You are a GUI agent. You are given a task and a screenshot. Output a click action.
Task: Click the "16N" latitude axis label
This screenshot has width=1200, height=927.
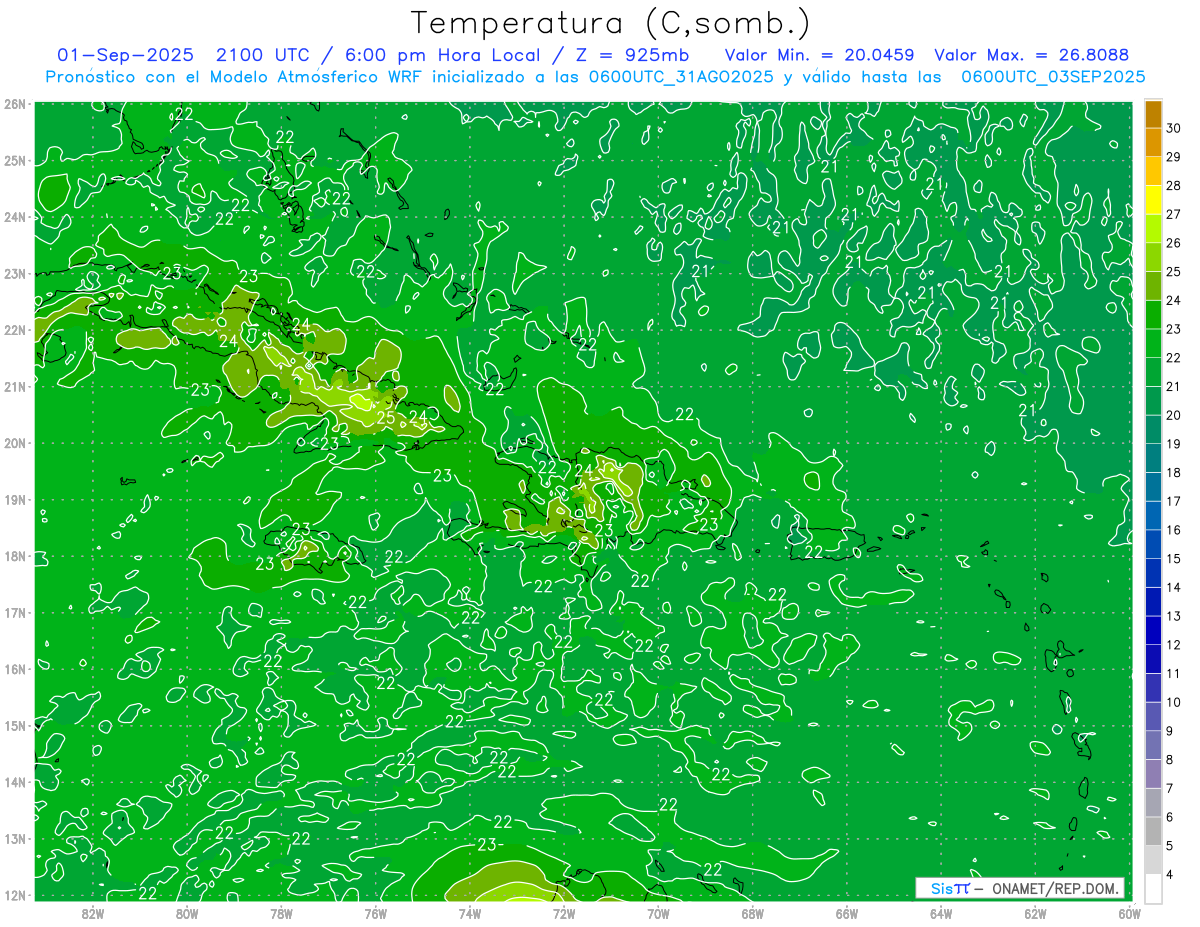tap(14, 669)
